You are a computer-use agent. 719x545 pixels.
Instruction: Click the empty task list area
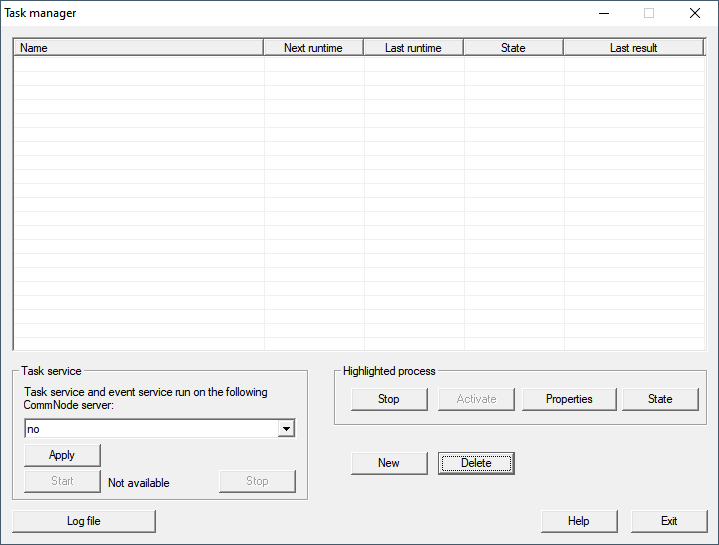(x=360, y=200)
